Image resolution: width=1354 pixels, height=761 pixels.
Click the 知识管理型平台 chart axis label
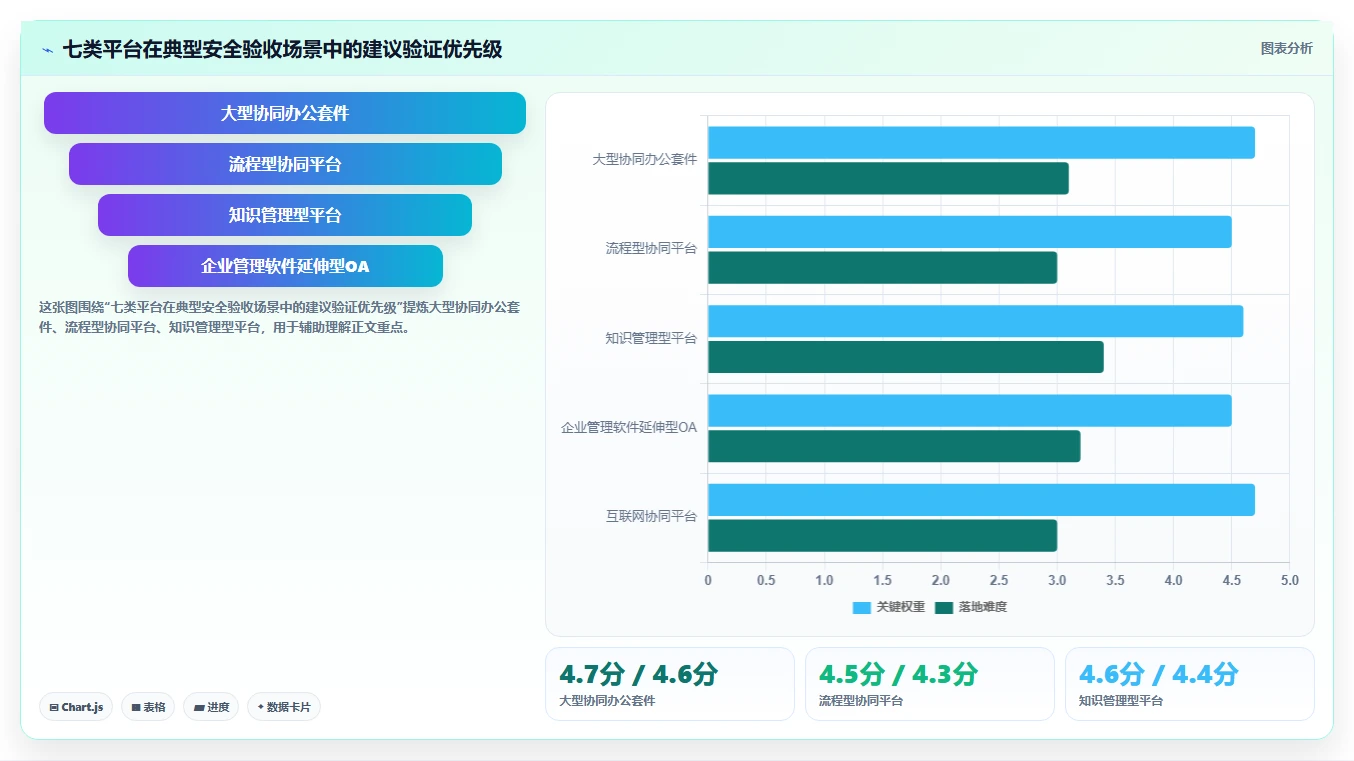tap(651, 338)
